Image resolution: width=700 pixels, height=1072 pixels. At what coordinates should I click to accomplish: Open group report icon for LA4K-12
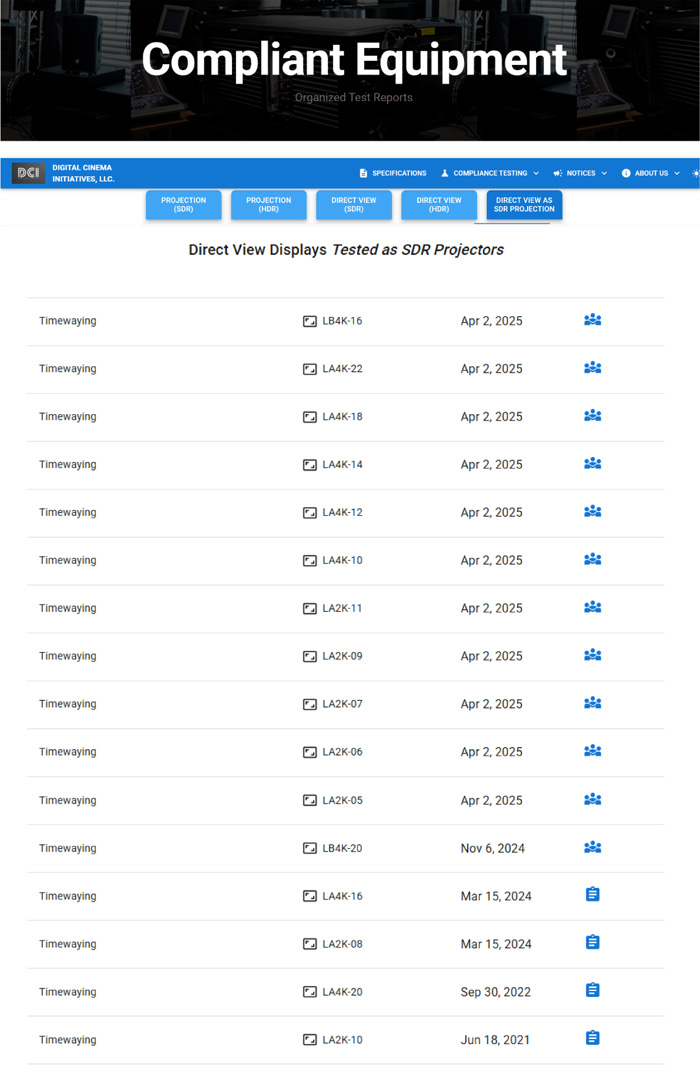tap(593, 511)
